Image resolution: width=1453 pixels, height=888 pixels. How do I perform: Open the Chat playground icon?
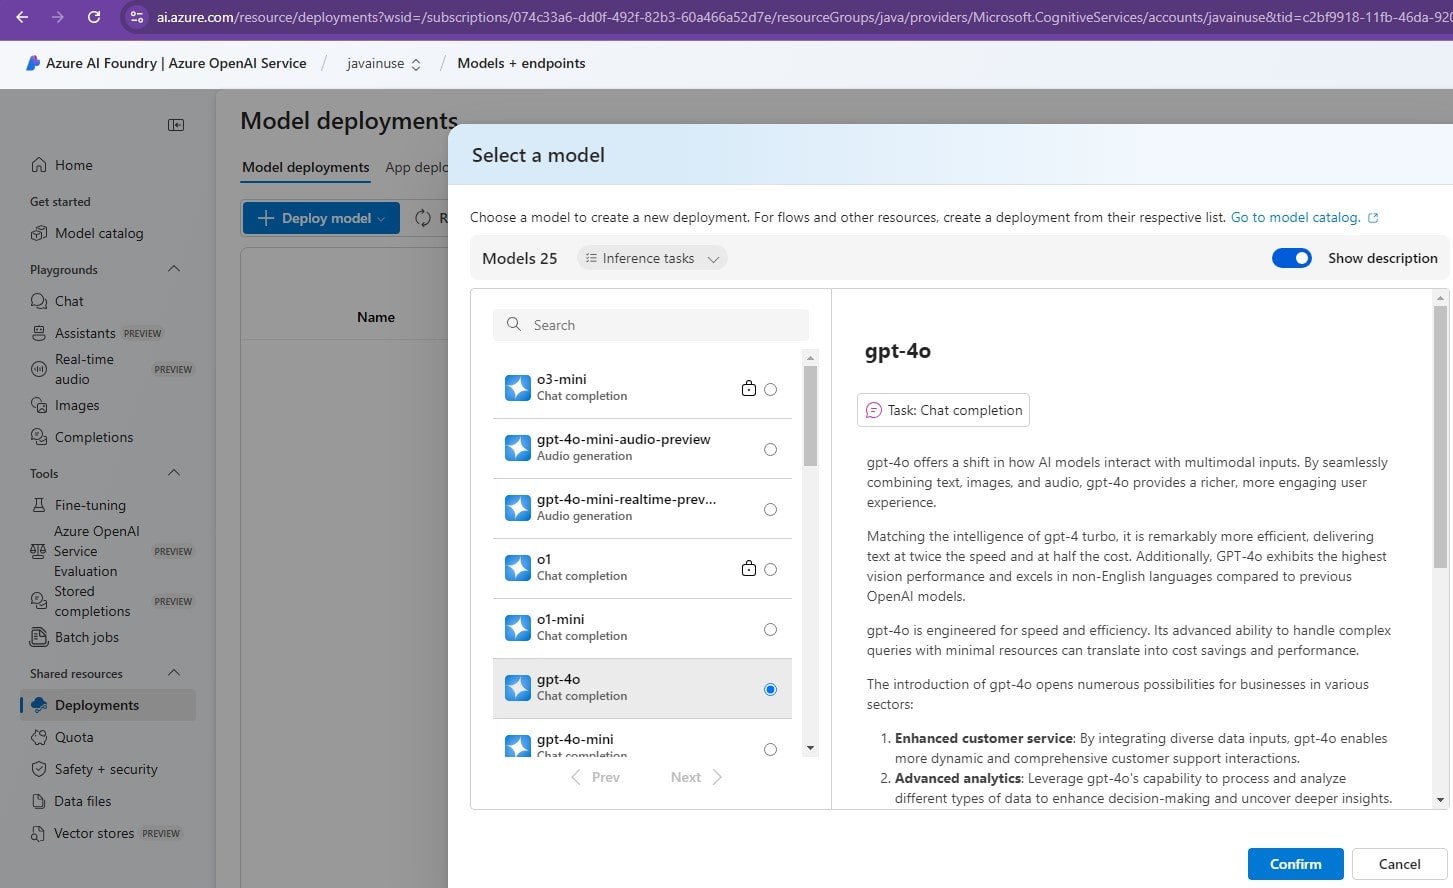click(x=39, y=301)
